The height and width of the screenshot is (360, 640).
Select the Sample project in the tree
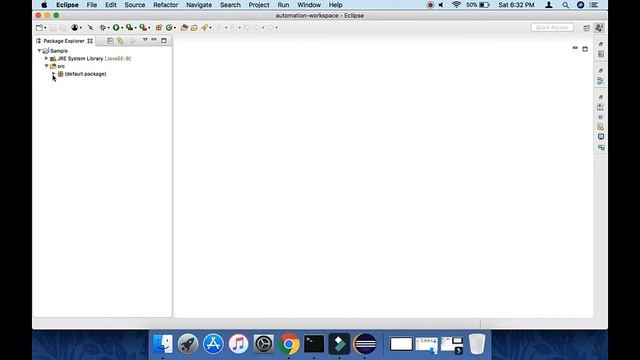(59, 51)
